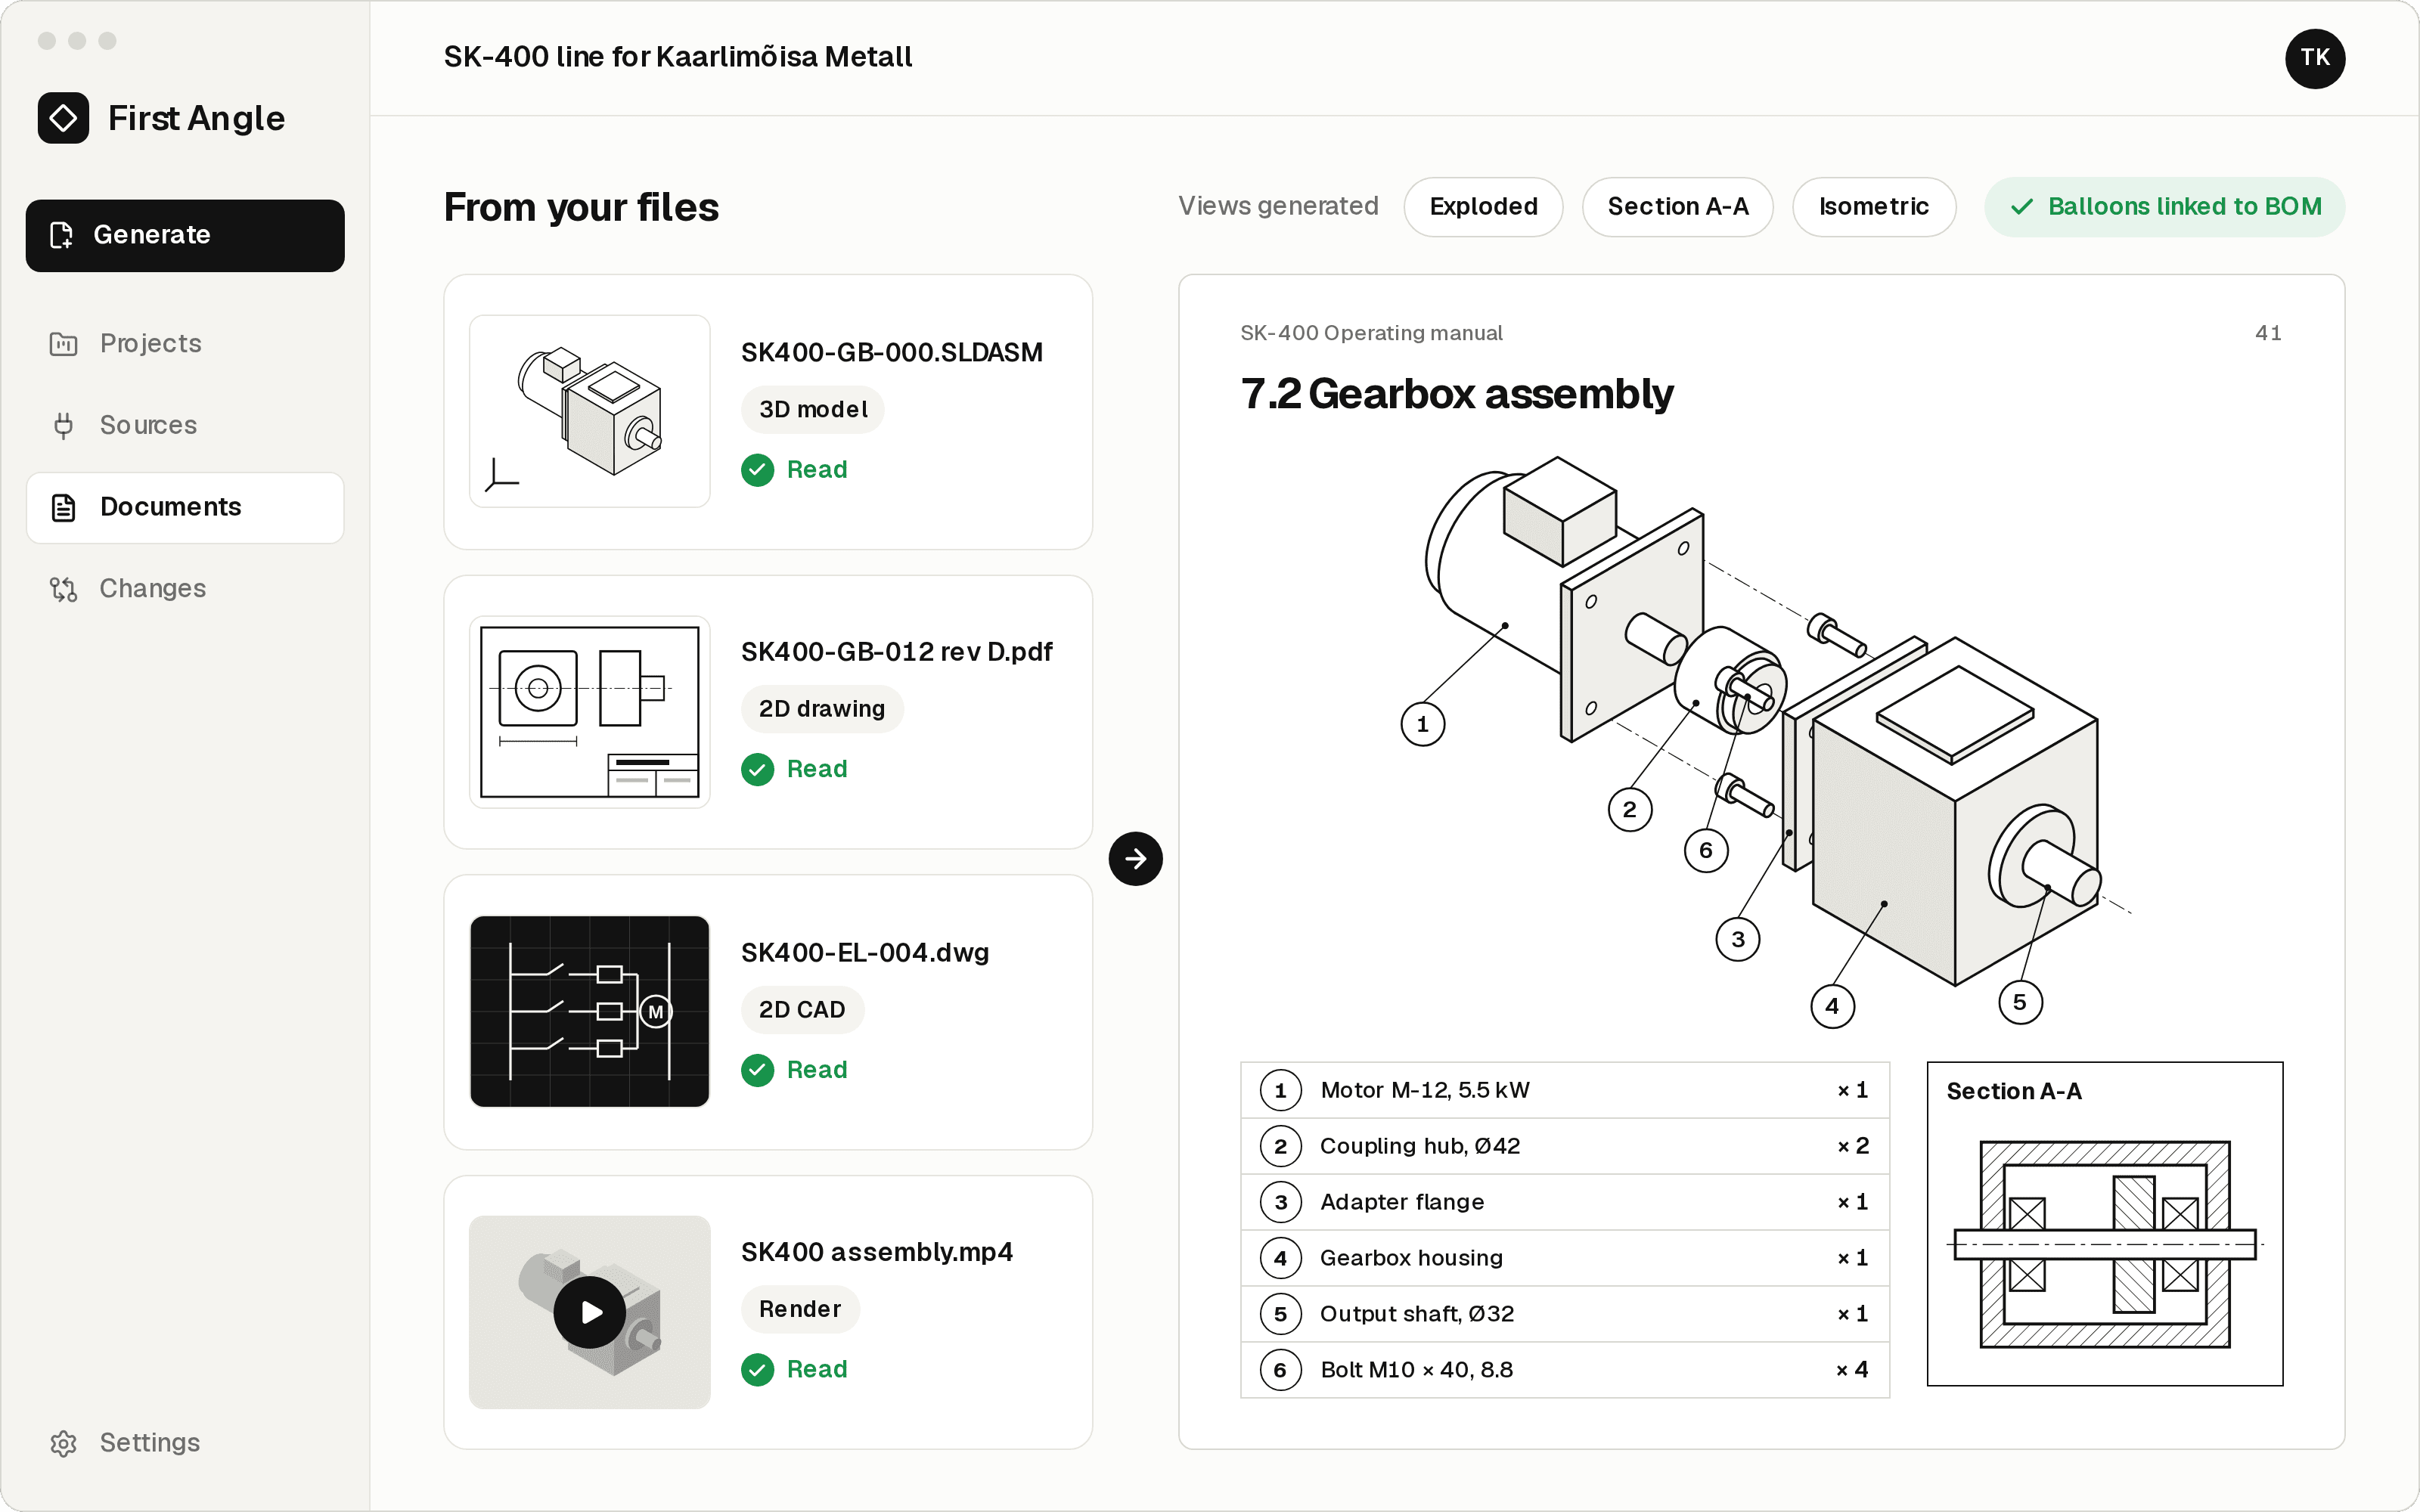
Task: Click the Changes compare icon
Action: tap(64, 589)
